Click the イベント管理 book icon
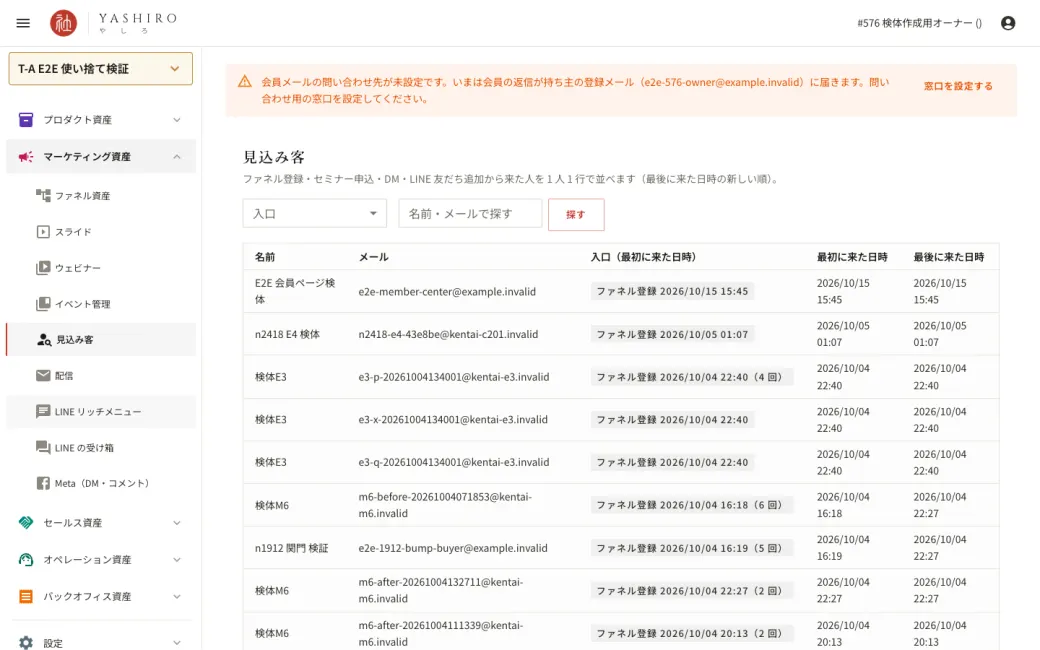This screenshot has height=650, width=1040. tap(43, 304)
